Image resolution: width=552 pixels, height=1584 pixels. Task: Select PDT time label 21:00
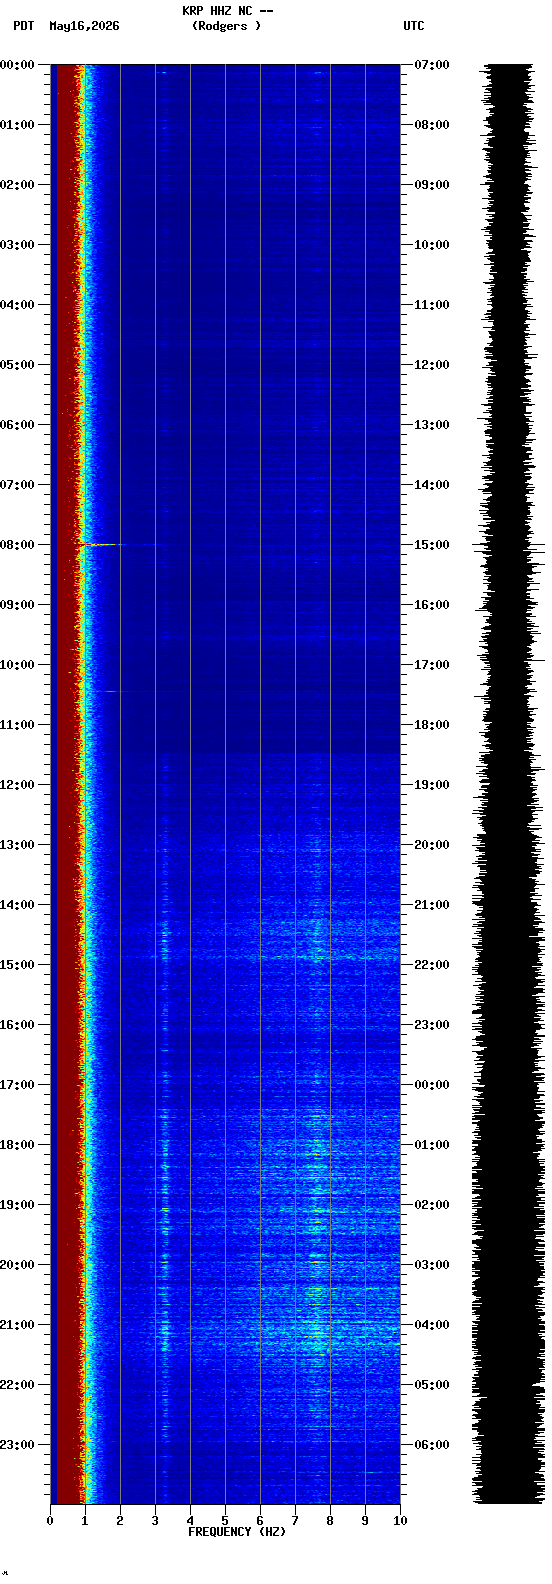point(17,1325)
